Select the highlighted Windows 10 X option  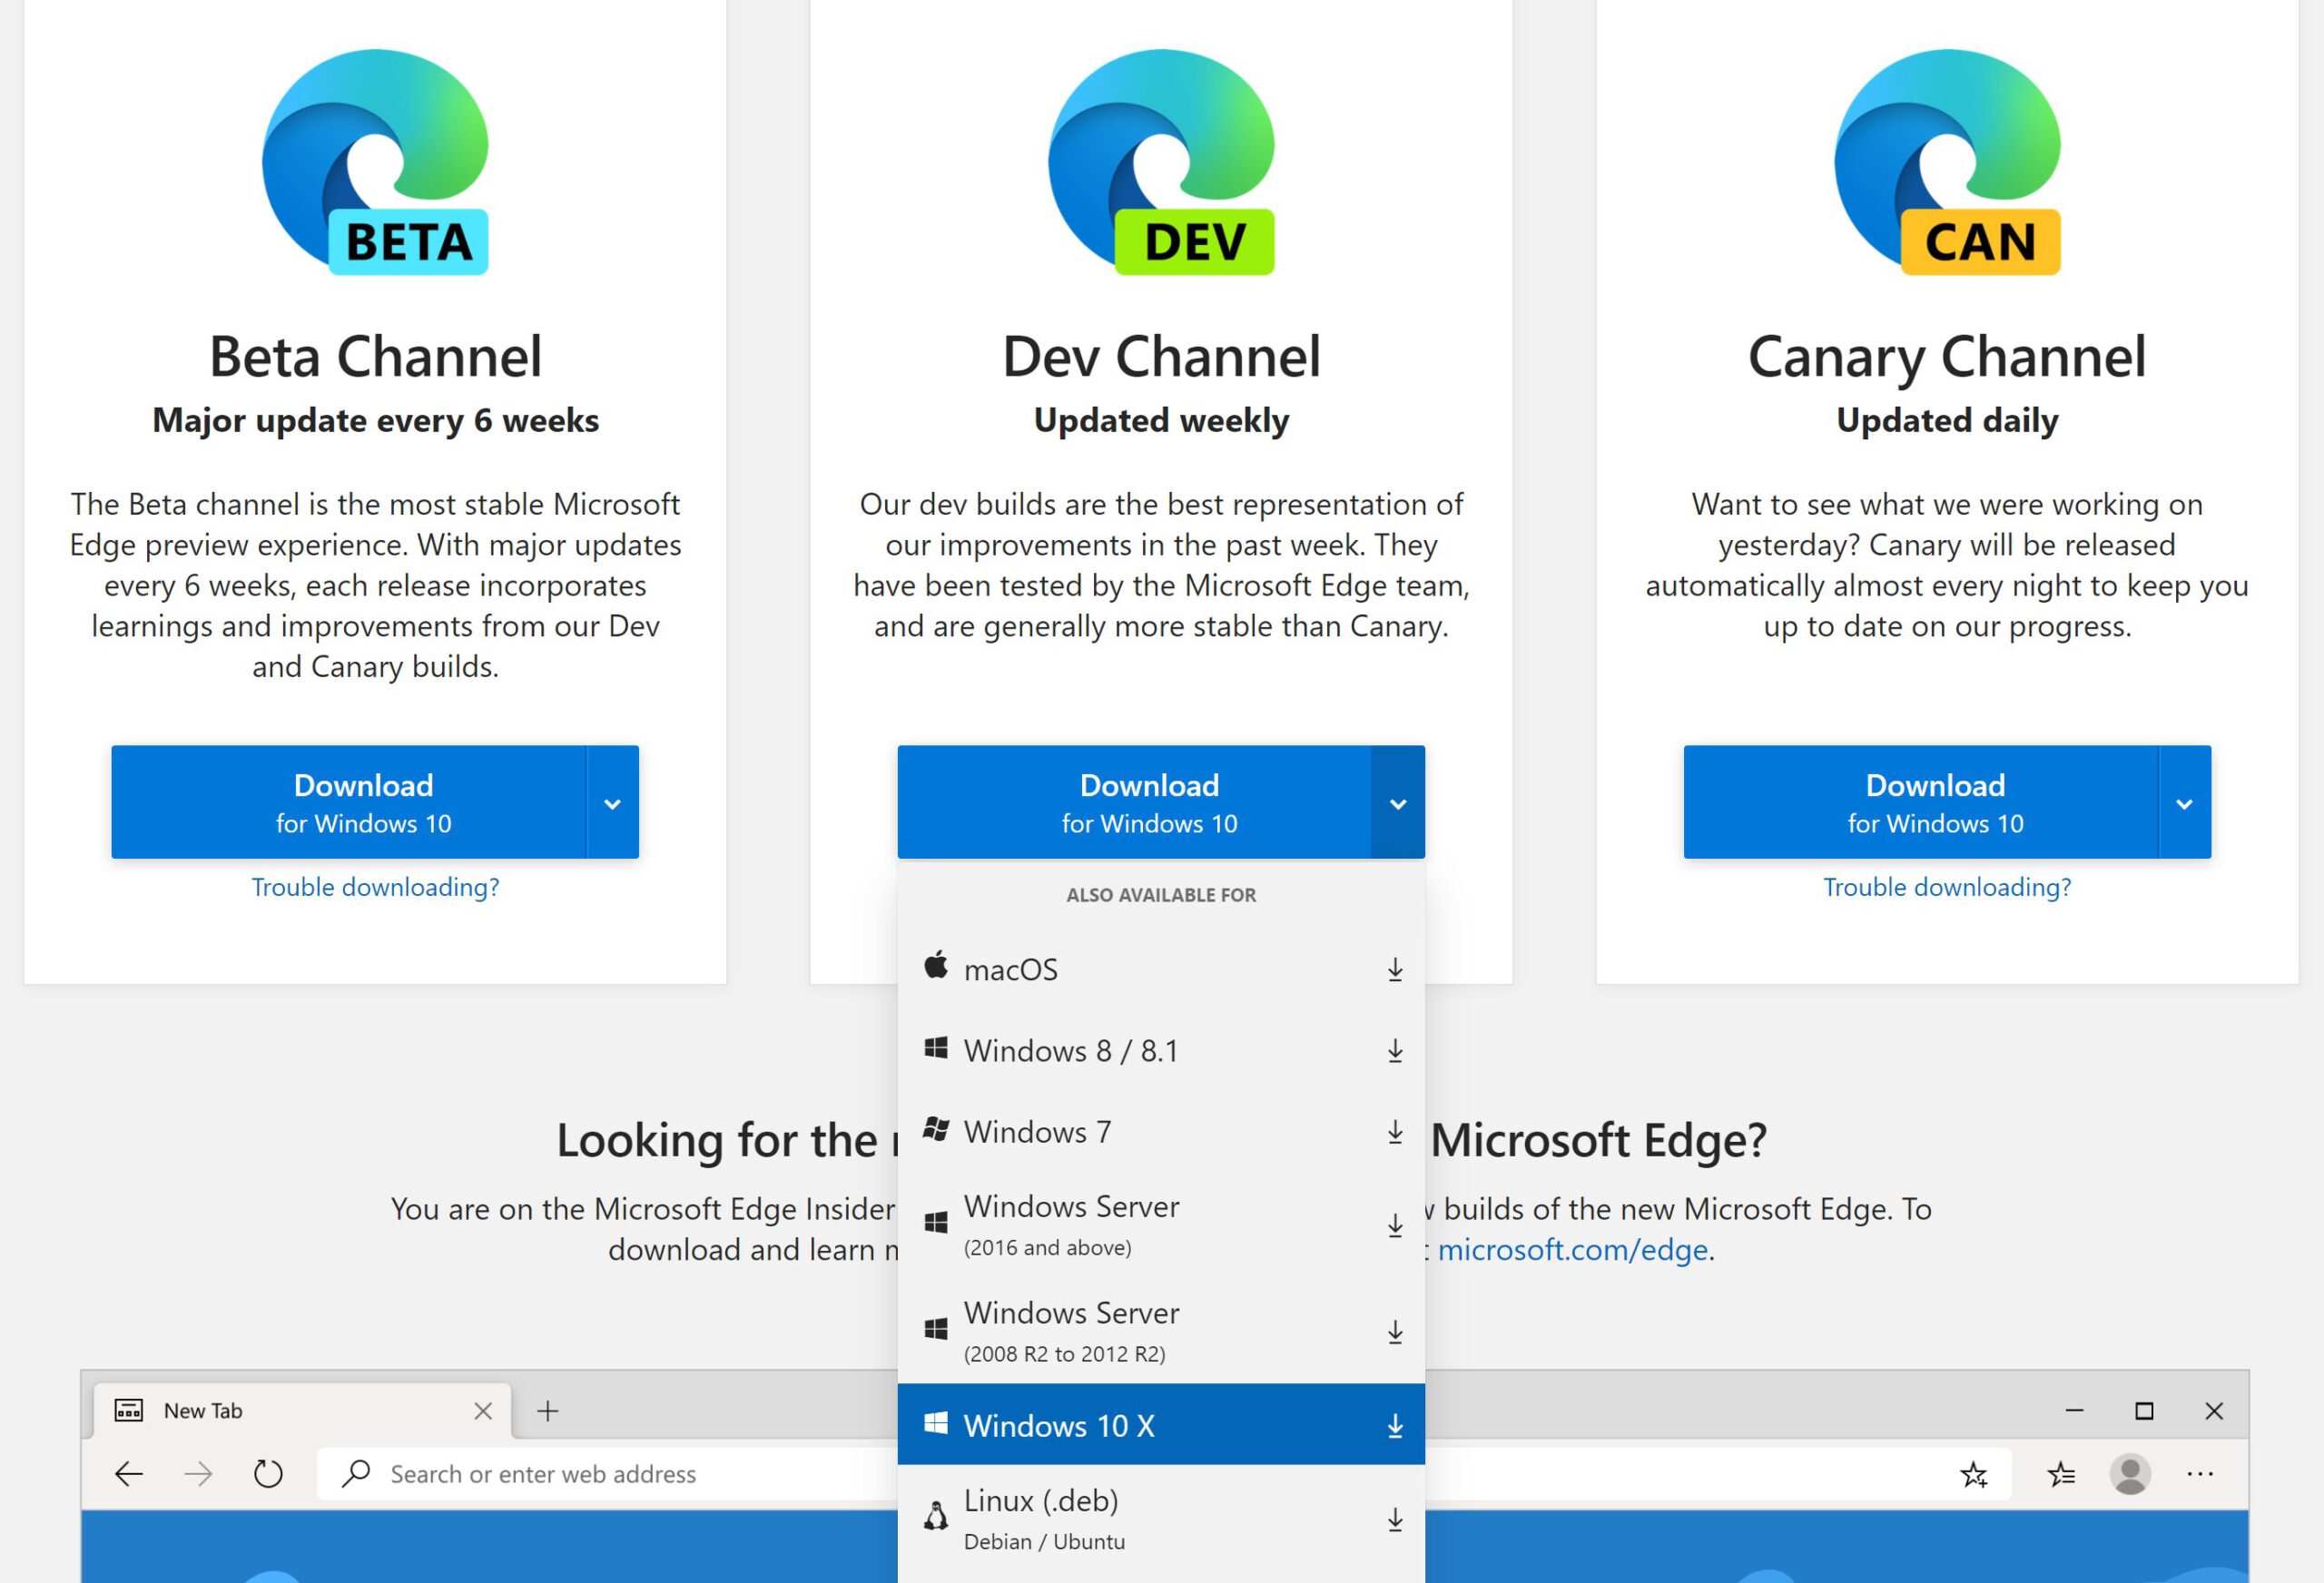tap(1161, 1425)
